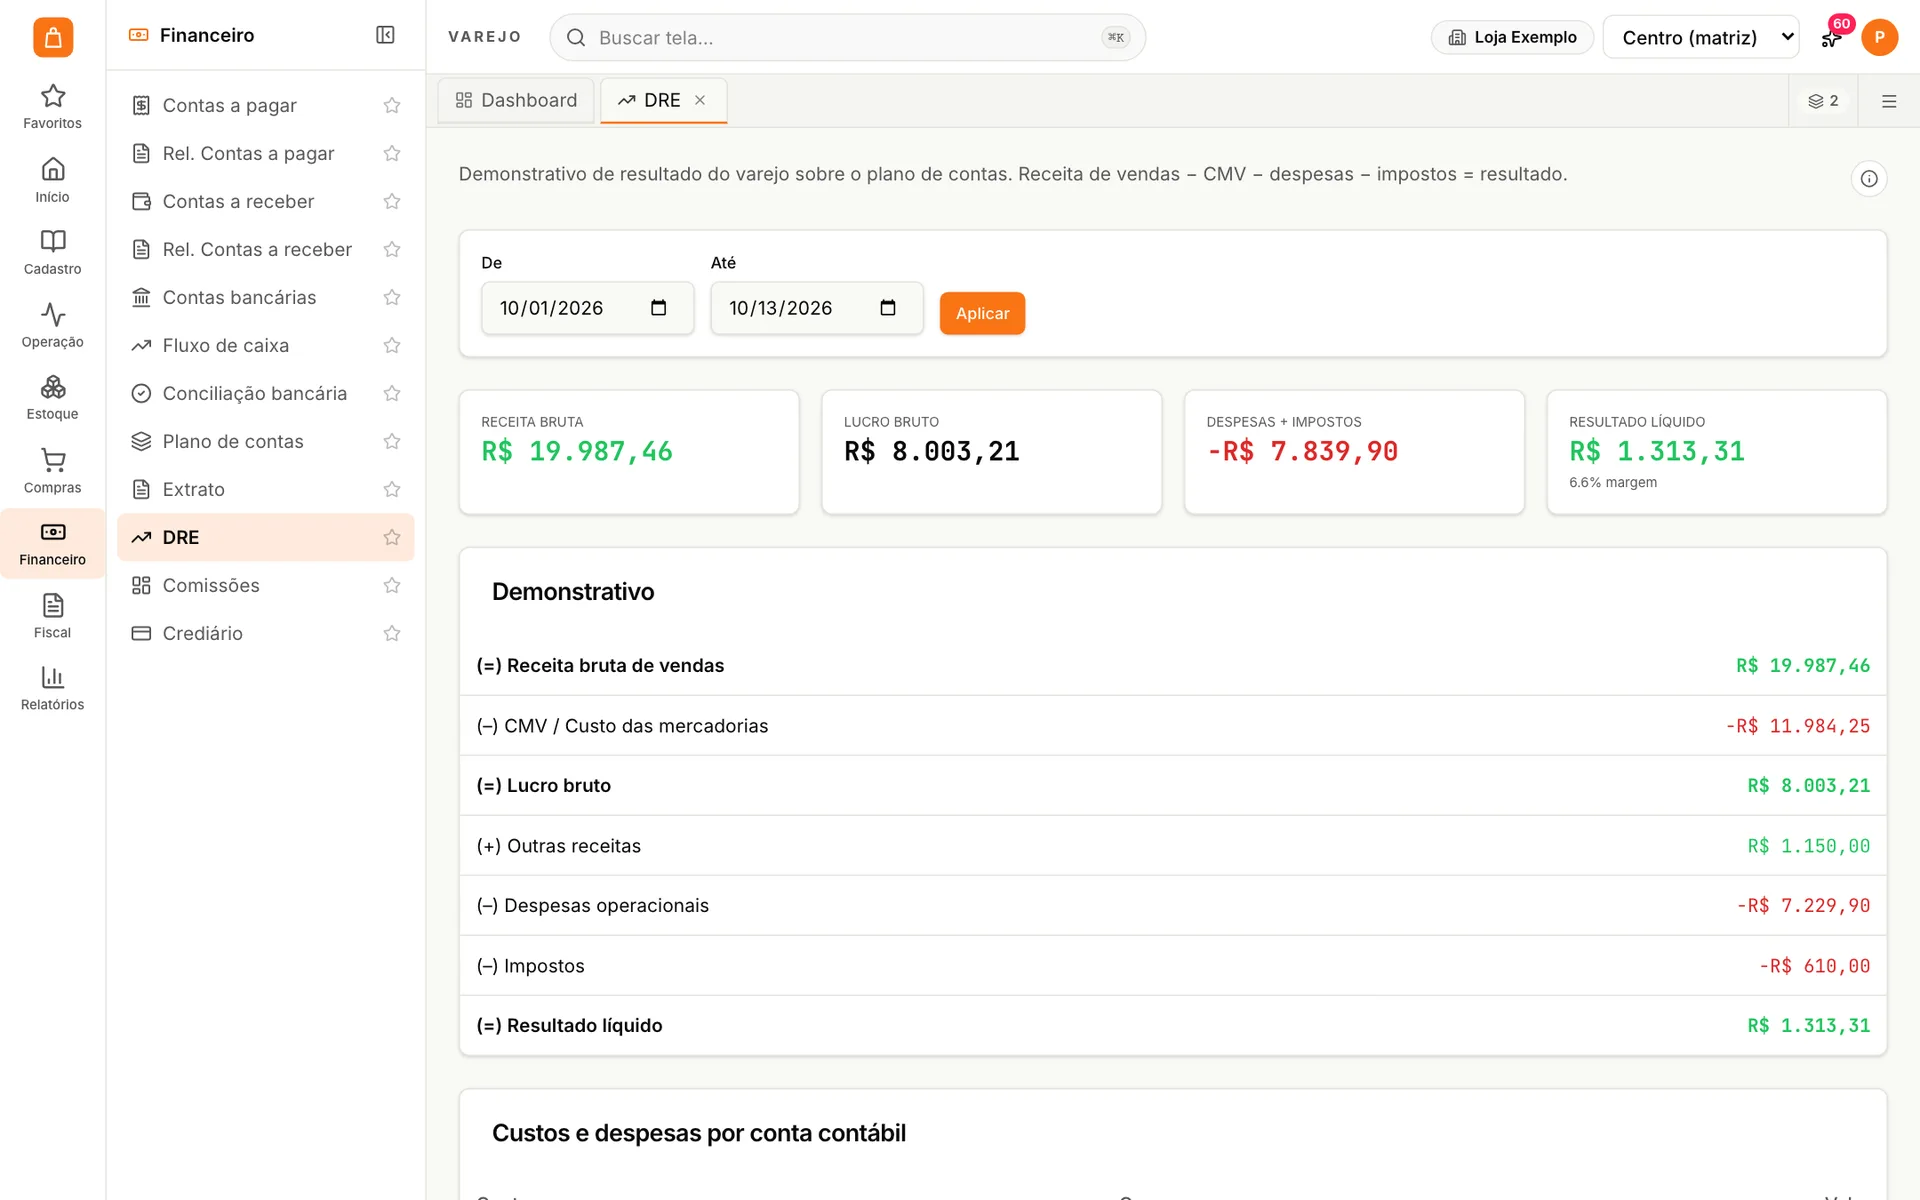The image size is (1920, 1200).
Task: Open Centro (matriz) branch dropdown
Action: point(1701,37)
